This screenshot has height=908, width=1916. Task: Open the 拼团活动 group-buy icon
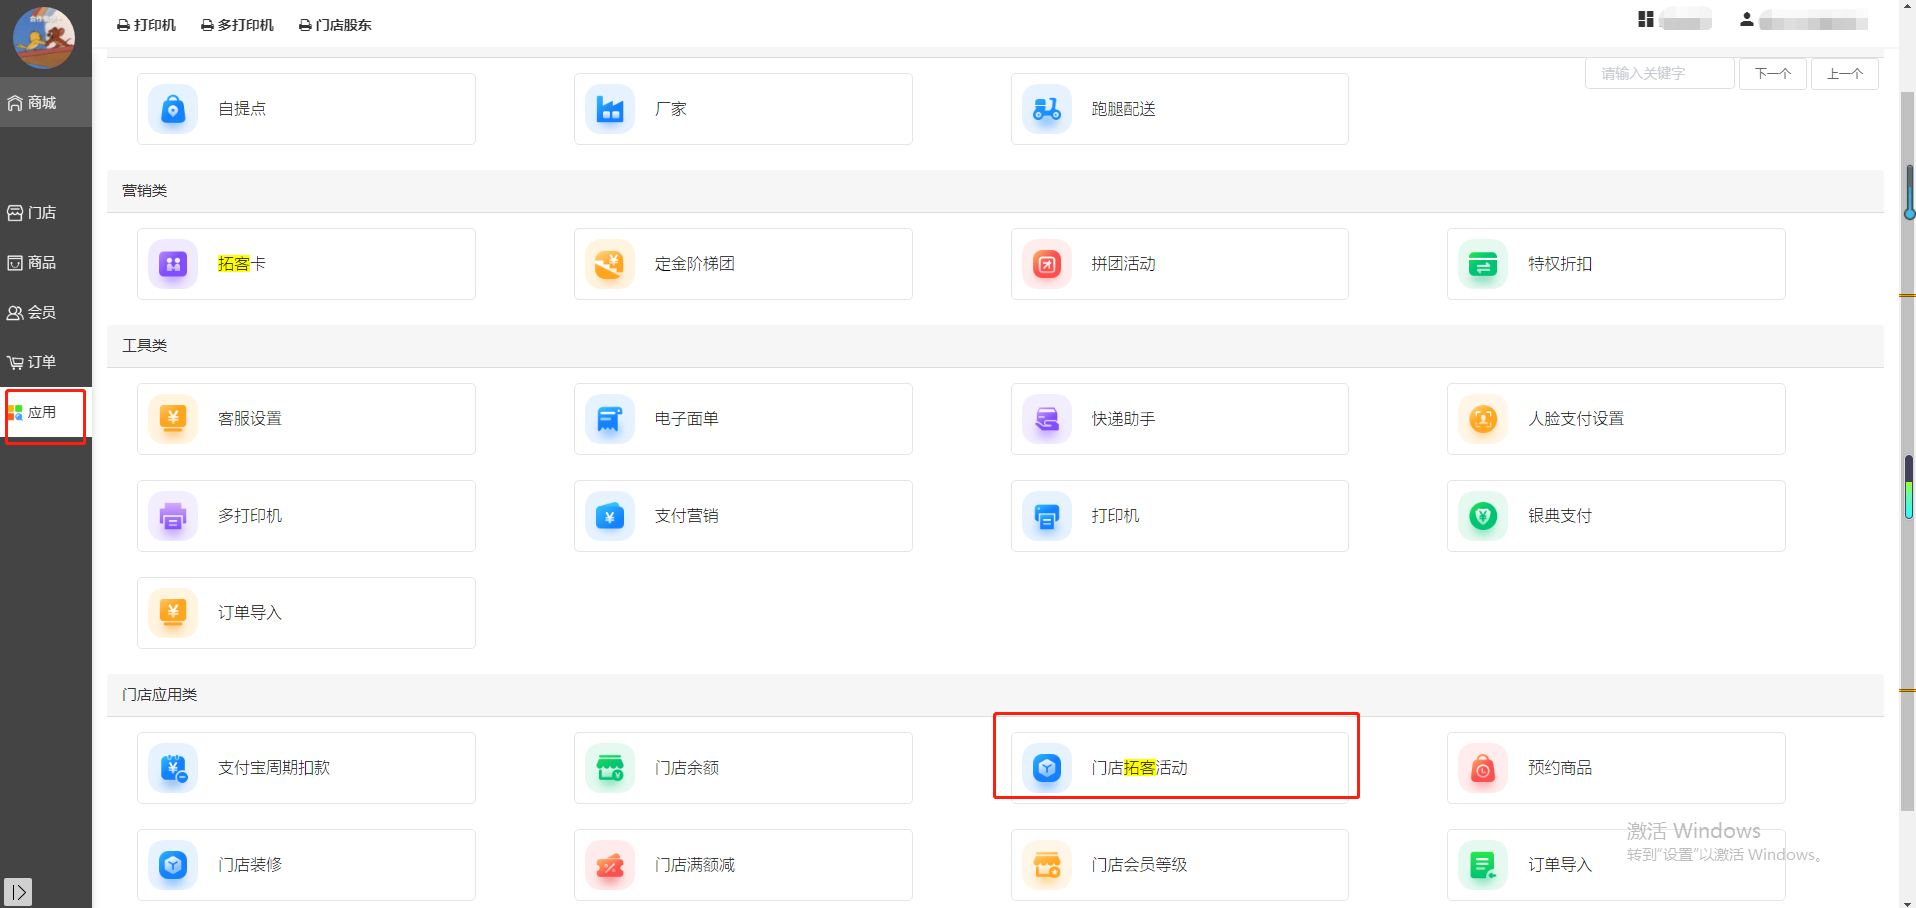point(1047,264)
